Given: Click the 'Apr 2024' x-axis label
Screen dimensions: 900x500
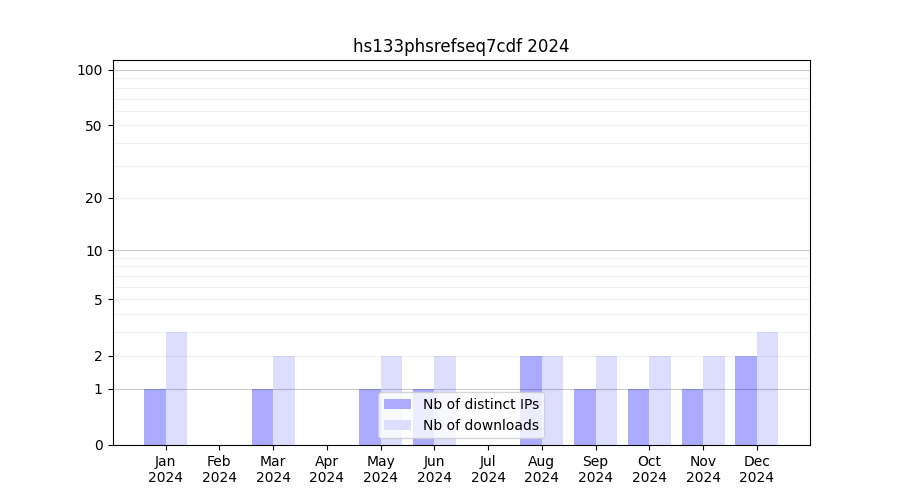Looking at the screenshot, I should click(327, 469).
